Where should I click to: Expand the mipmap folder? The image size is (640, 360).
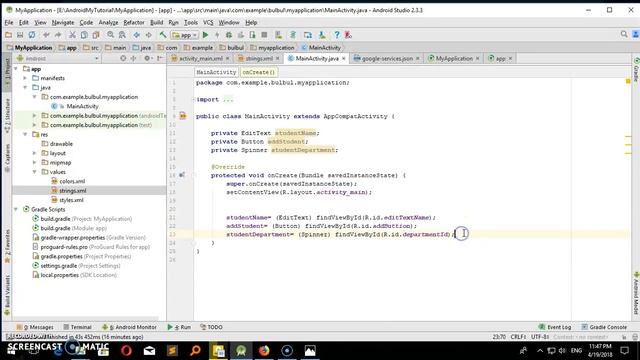35,162
